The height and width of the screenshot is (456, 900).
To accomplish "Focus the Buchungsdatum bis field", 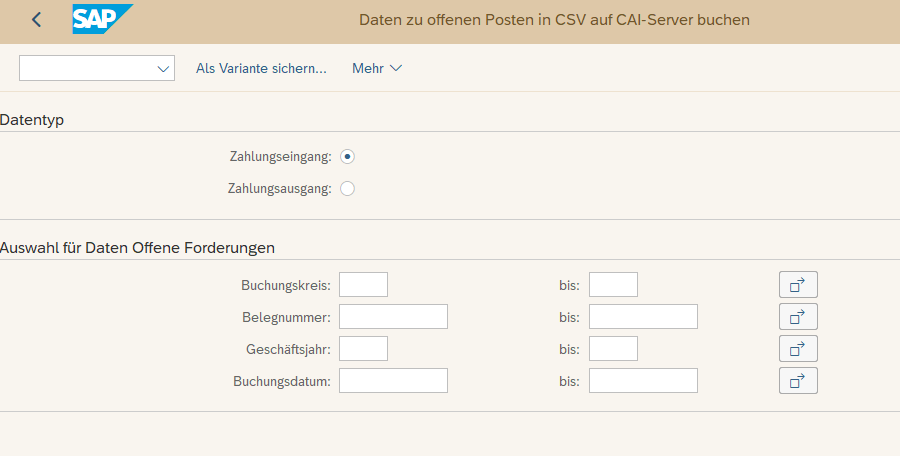I will coord(643,381).
